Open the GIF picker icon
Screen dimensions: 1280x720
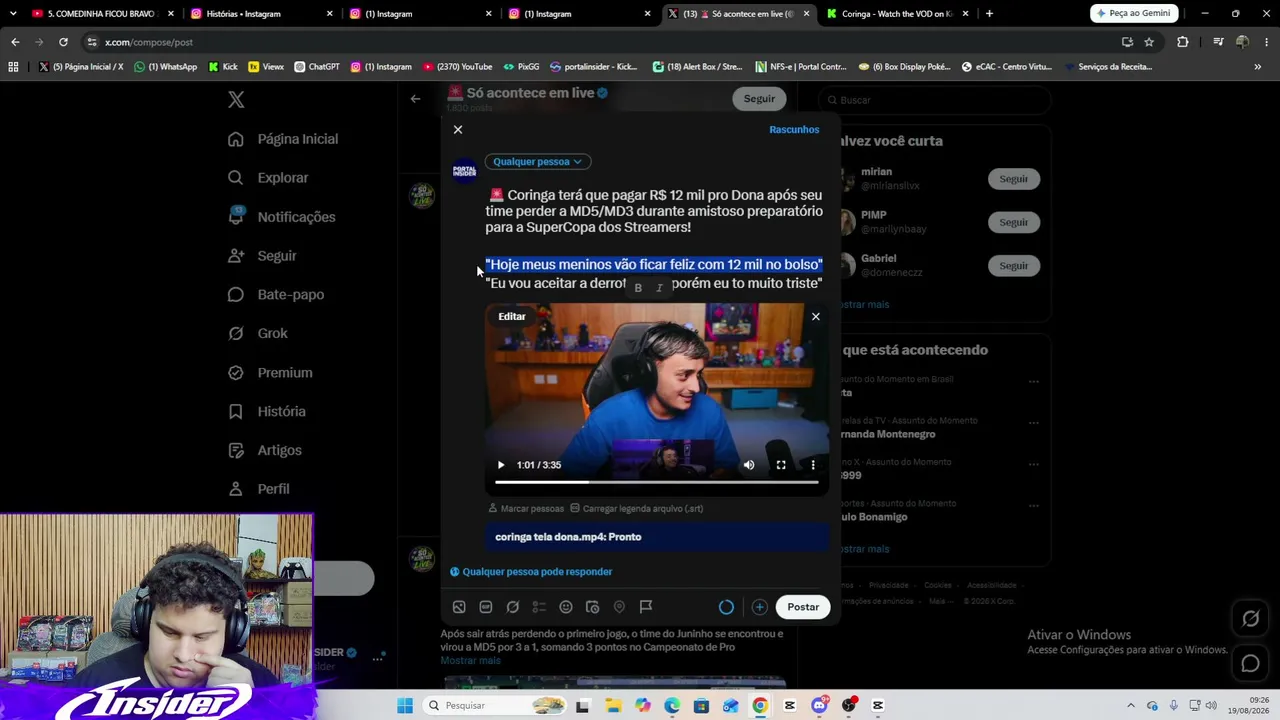486,607
